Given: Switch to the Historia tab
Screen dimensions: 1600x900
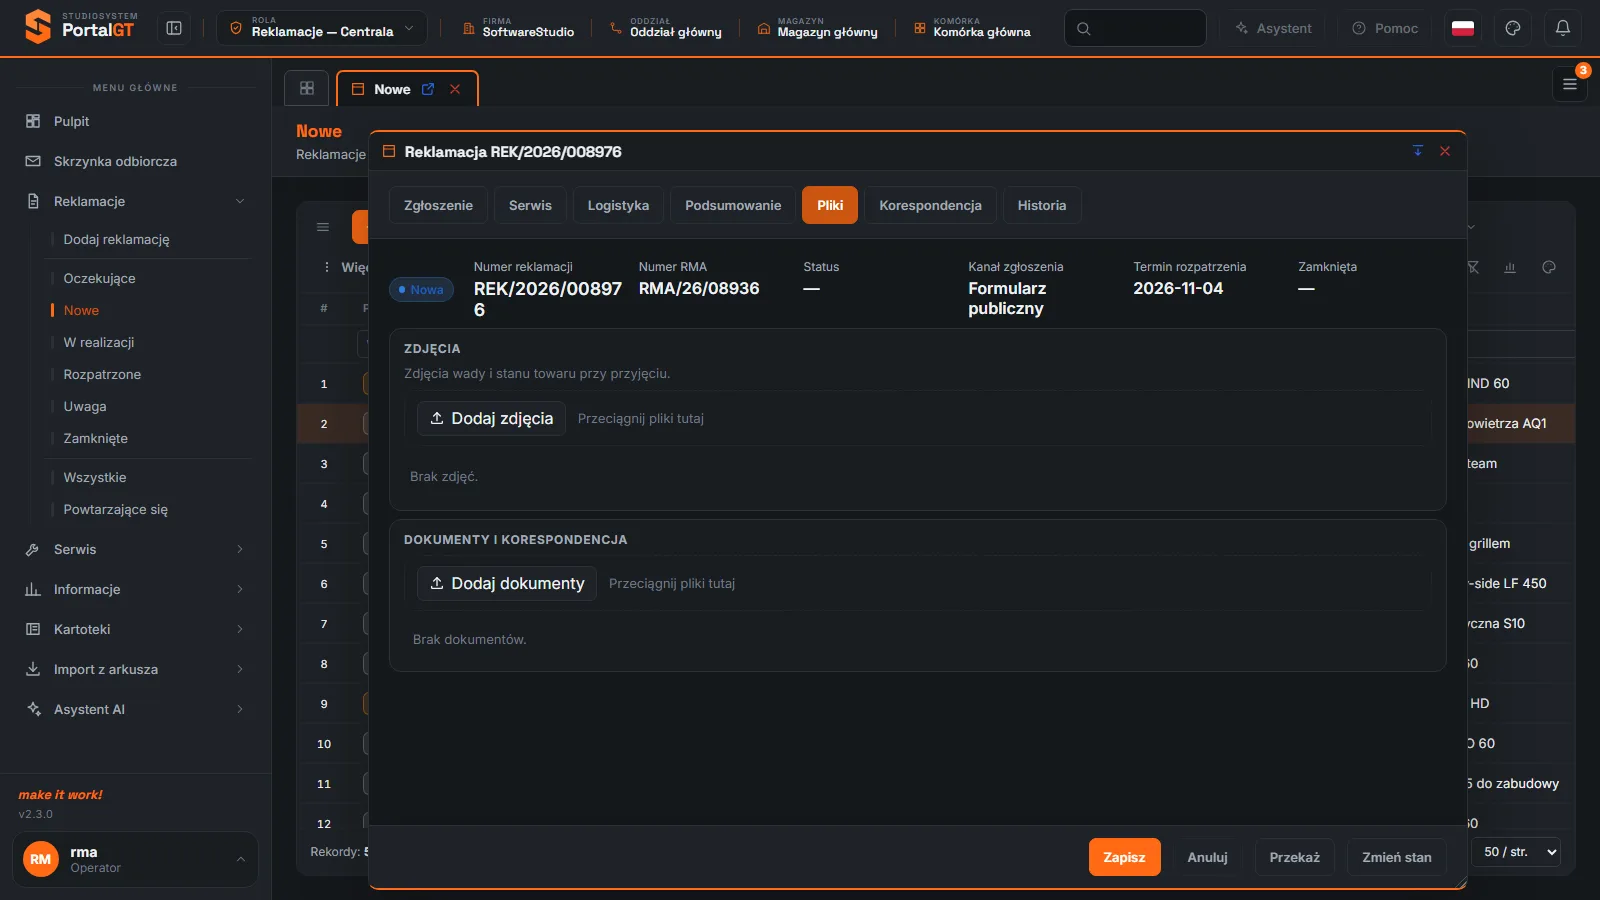Looking at the screenshot, I should (x=1042, y=205).
